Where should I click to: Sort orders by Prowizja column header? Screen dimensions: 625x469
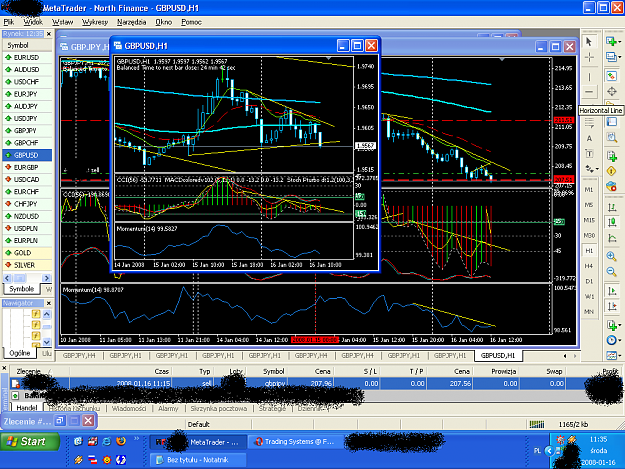coord(503,371)
